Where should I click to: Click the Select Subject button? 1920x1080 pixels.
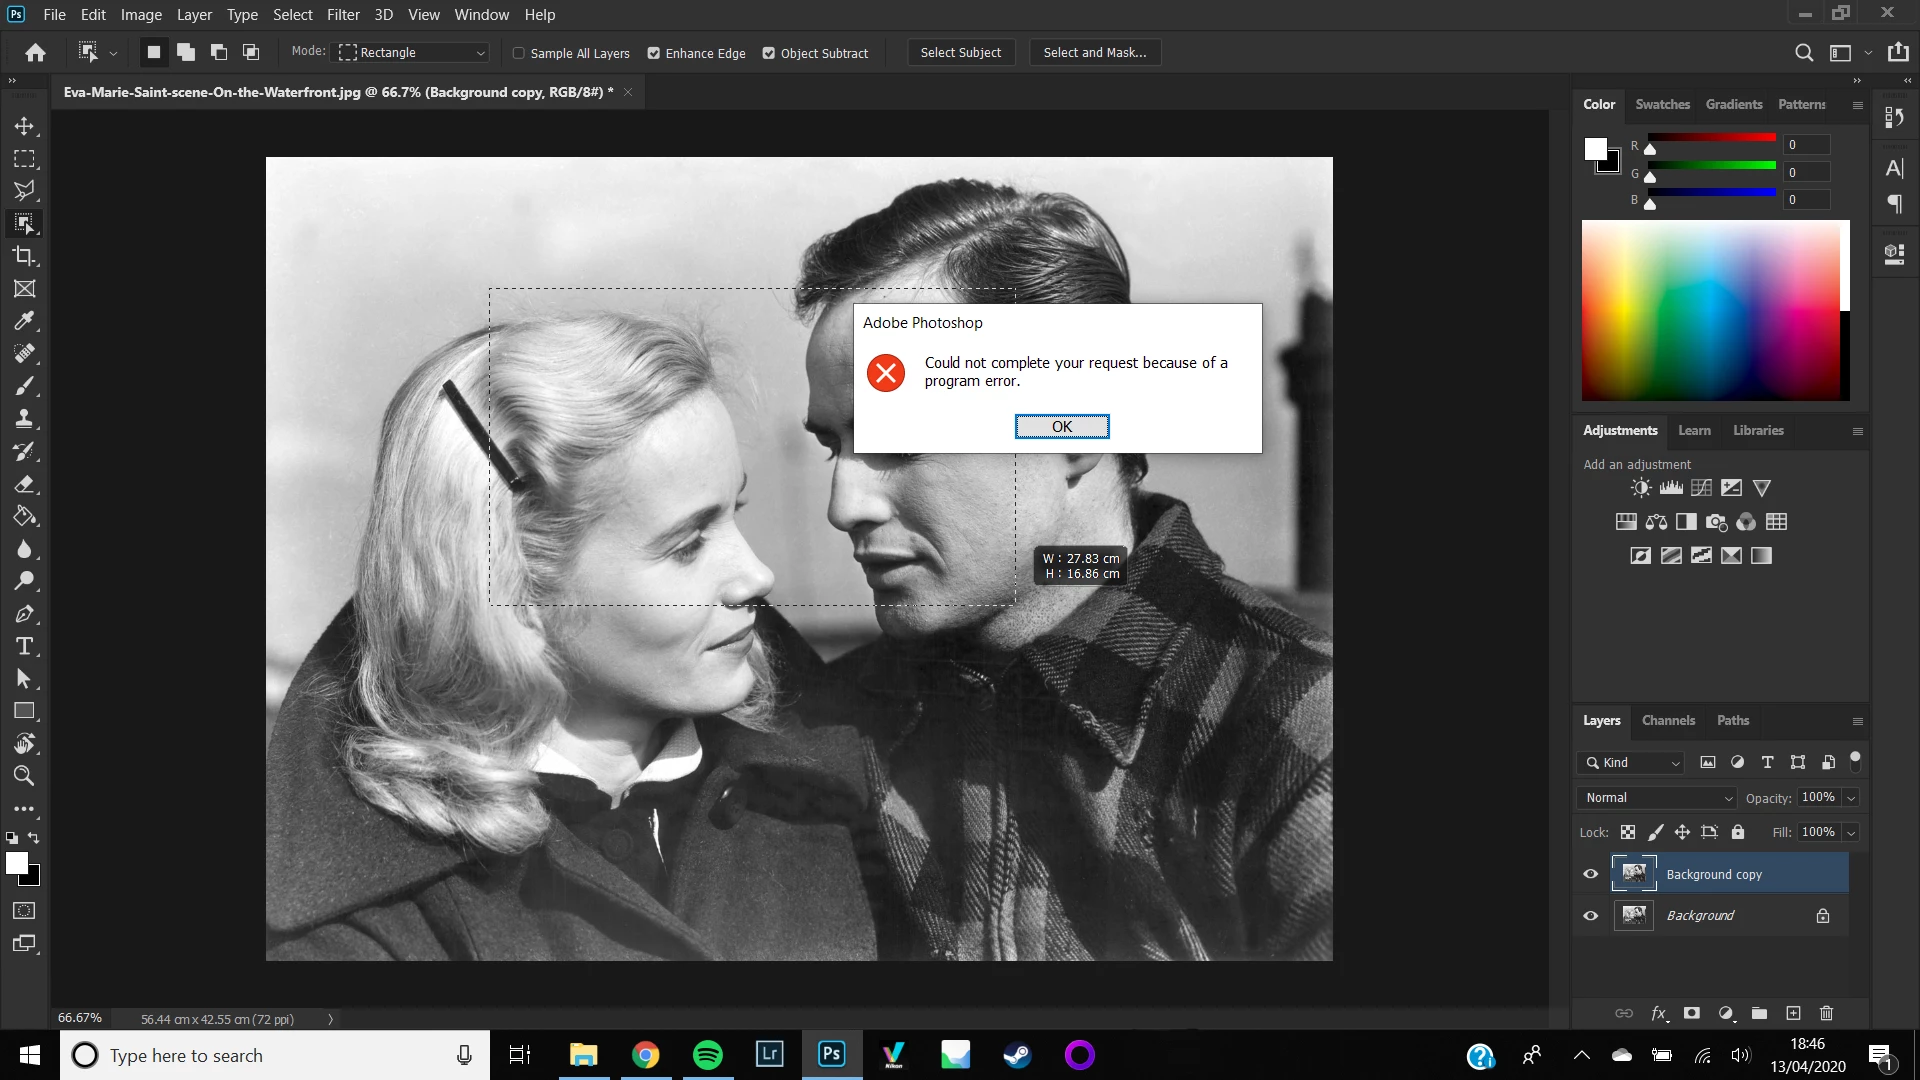click(960, 53)
